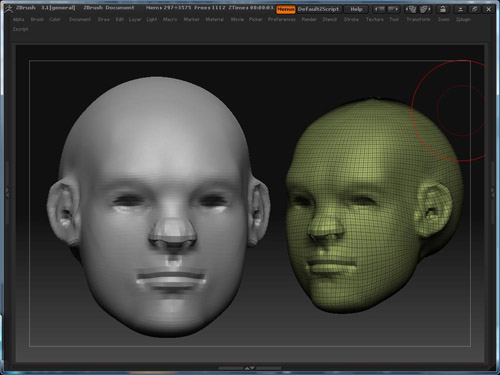
Task: Toggle the orange Menus button
Action: point(286,9)
